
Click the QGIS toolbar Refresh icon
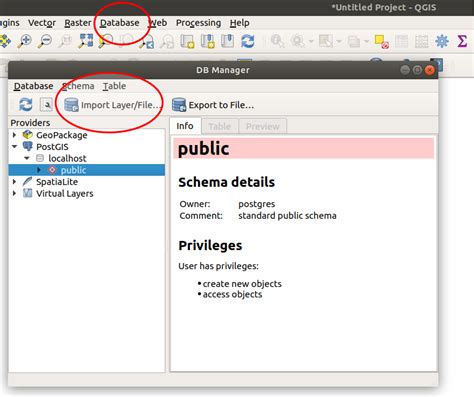(x=248, y=41)
